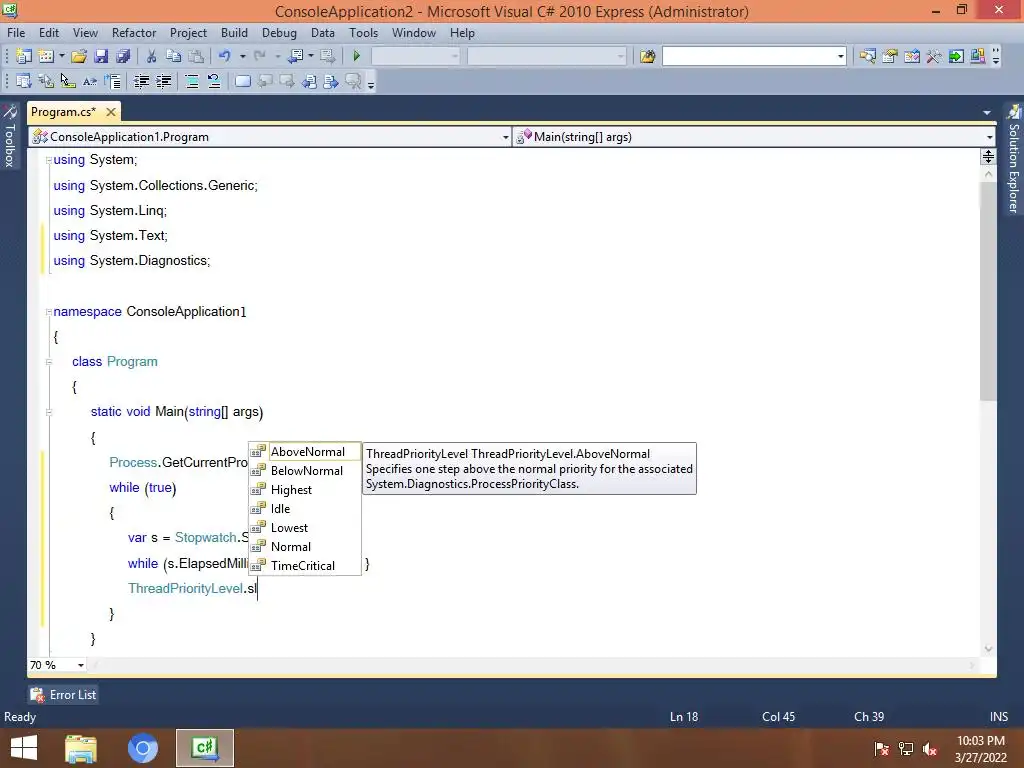
Task: Click the Add New Item toolbar icon
Action: 46,56
